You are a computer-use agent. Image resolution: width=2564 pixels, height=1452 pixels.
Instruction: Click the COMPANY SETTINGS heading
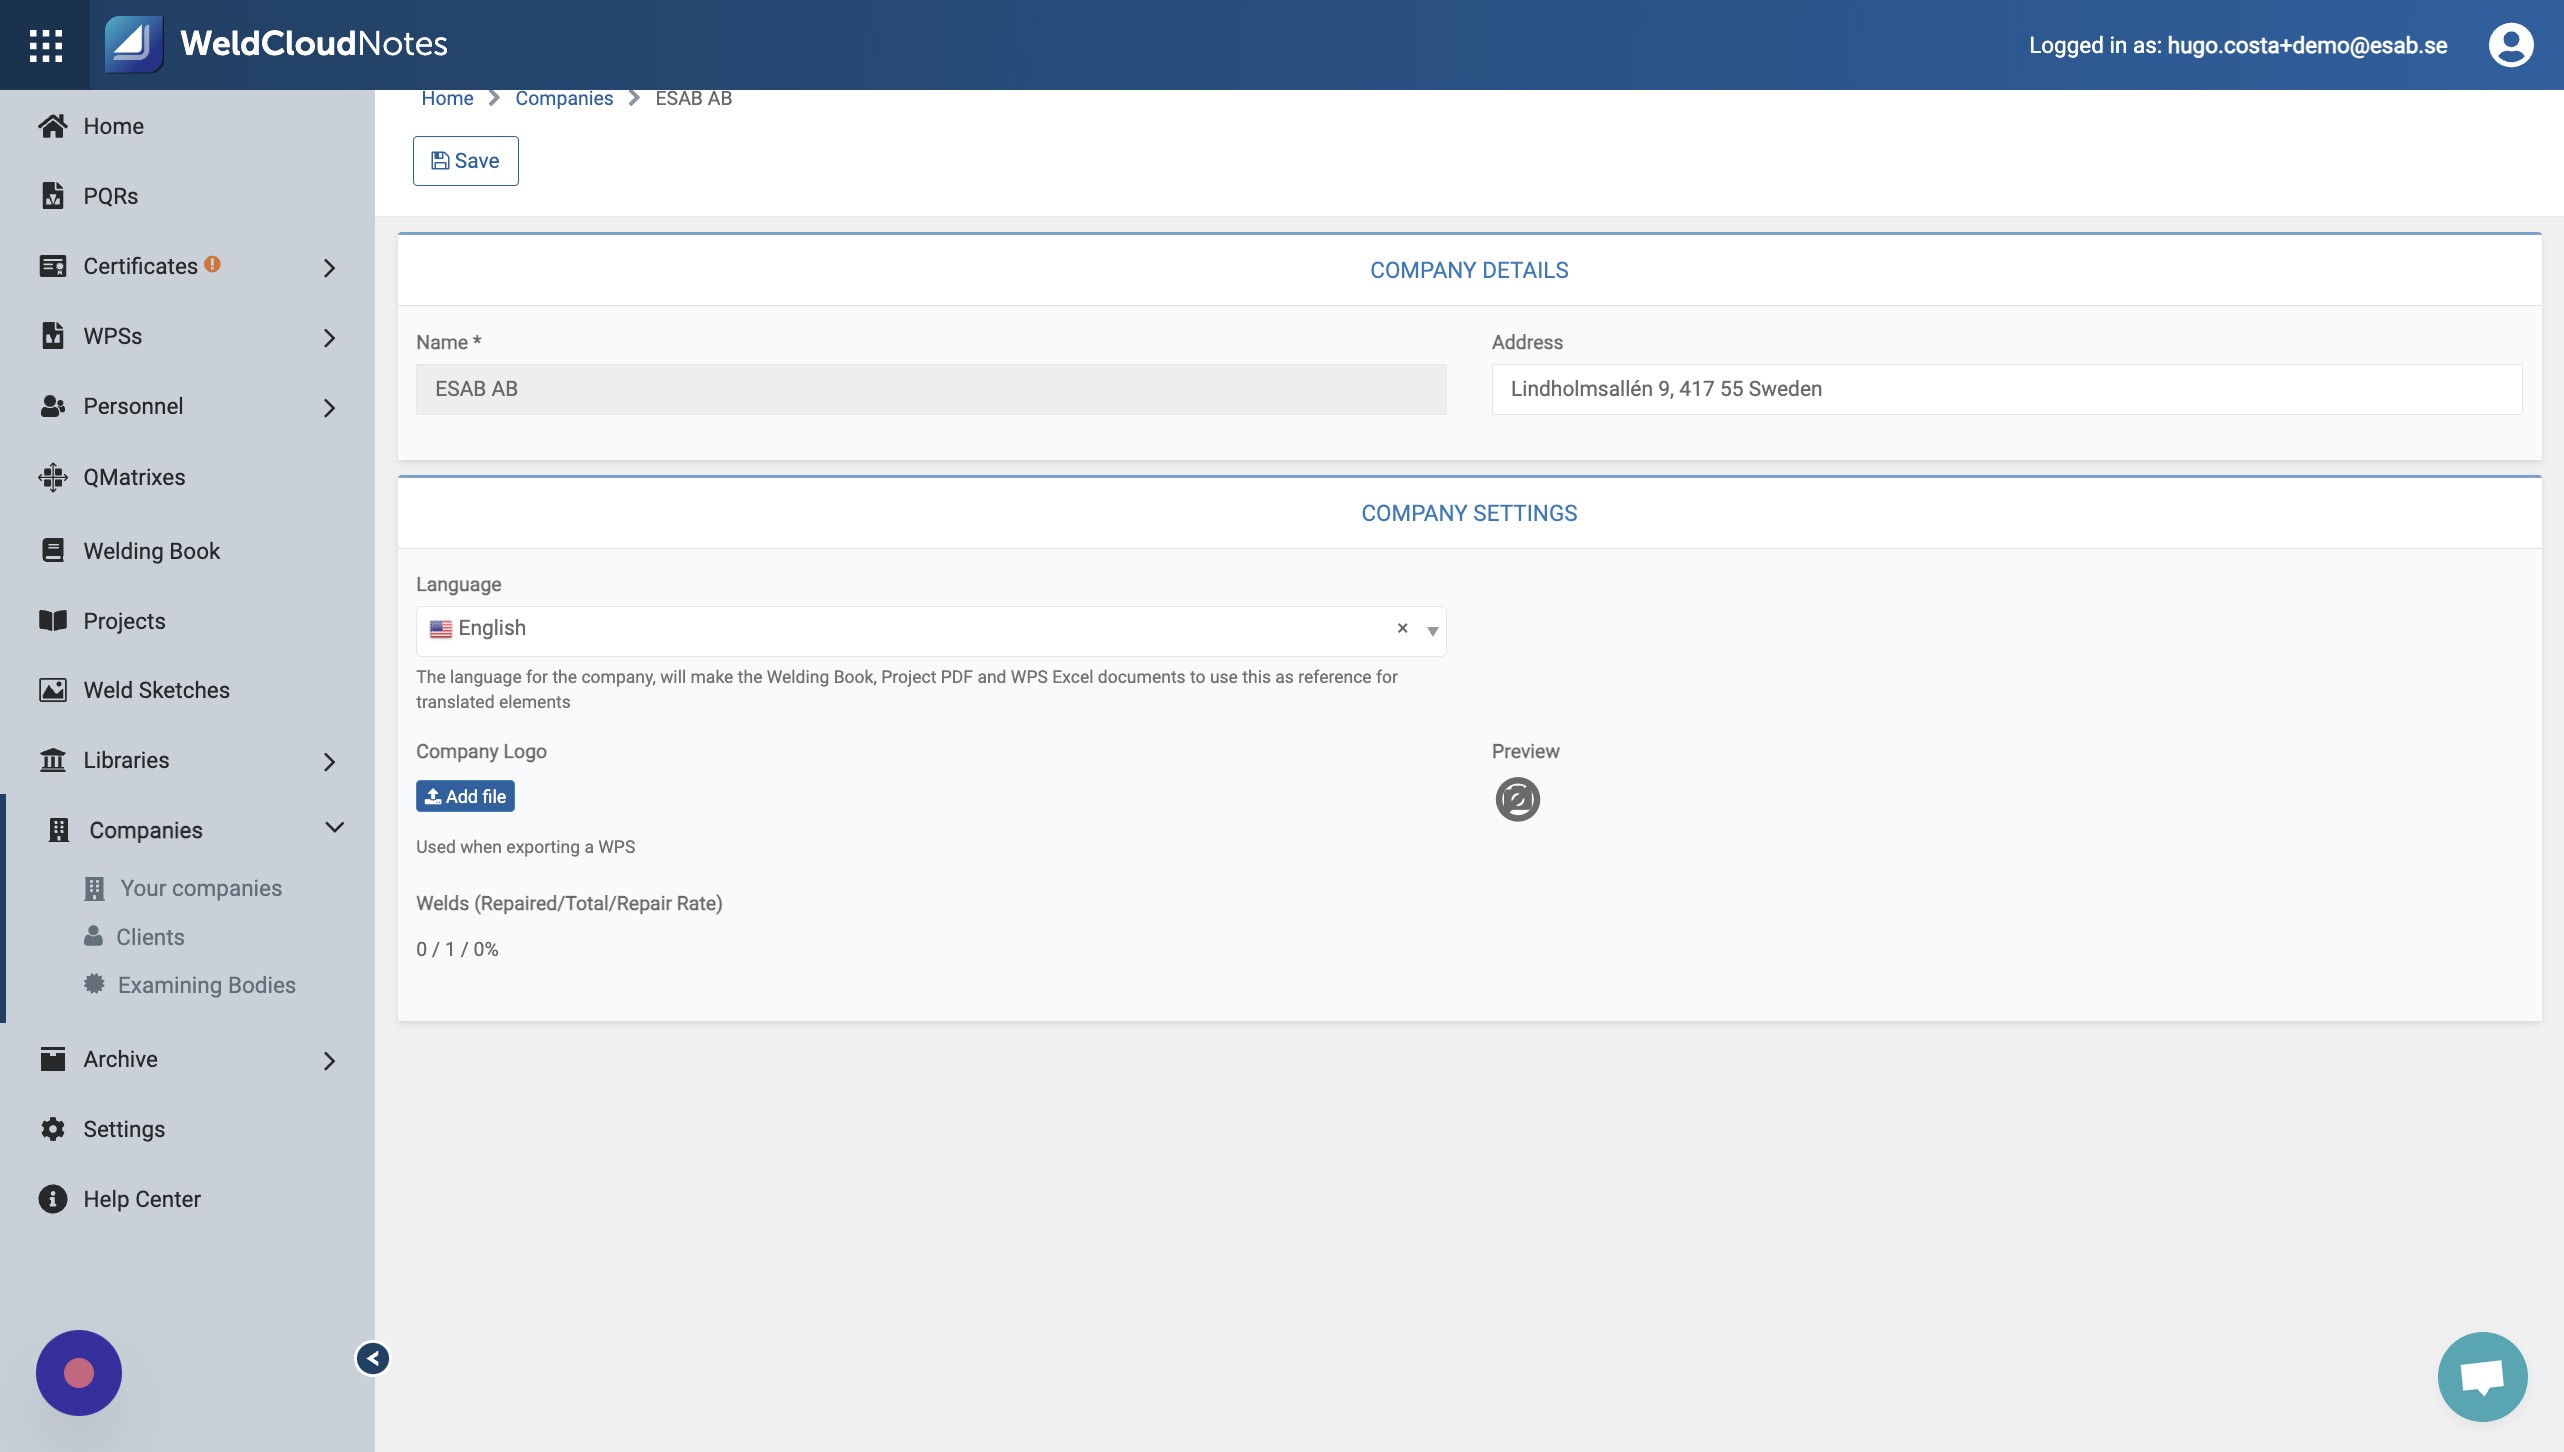(x=1469, y=513)
